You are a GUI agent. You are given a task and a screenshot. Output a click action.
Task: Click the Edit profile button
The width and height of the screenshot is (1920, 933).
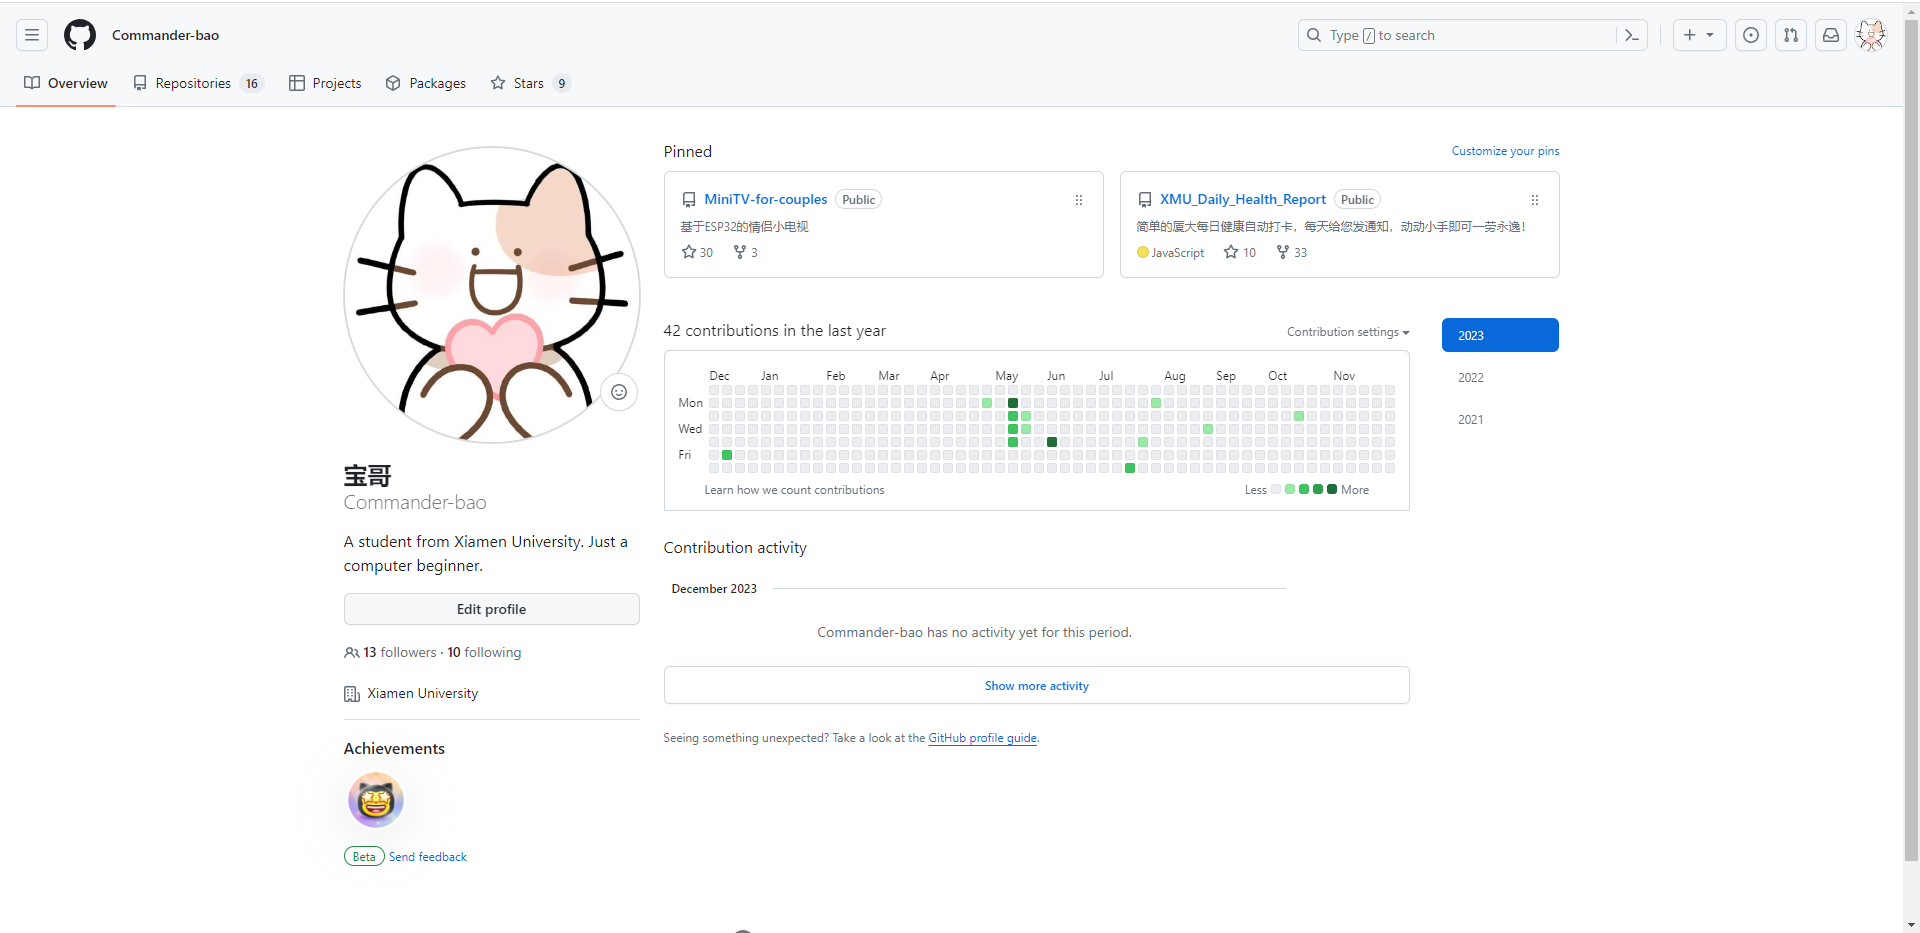[491, 609]
